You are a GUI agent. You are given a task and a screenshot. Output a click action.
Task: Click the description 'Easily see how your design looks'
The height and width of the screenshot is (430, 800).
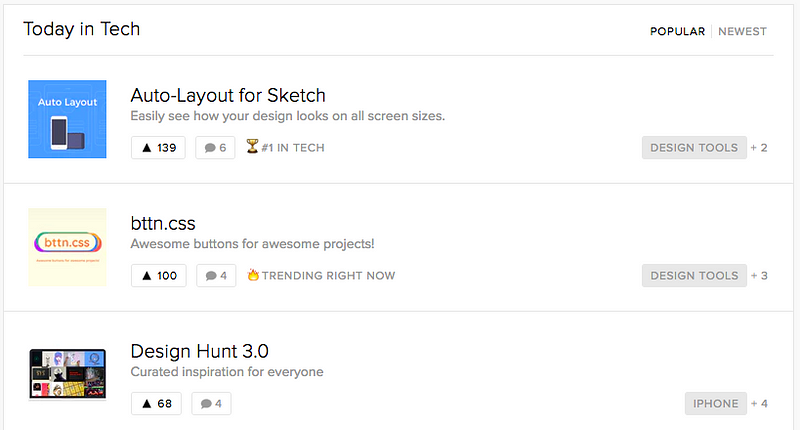click(x=288, y=116)
